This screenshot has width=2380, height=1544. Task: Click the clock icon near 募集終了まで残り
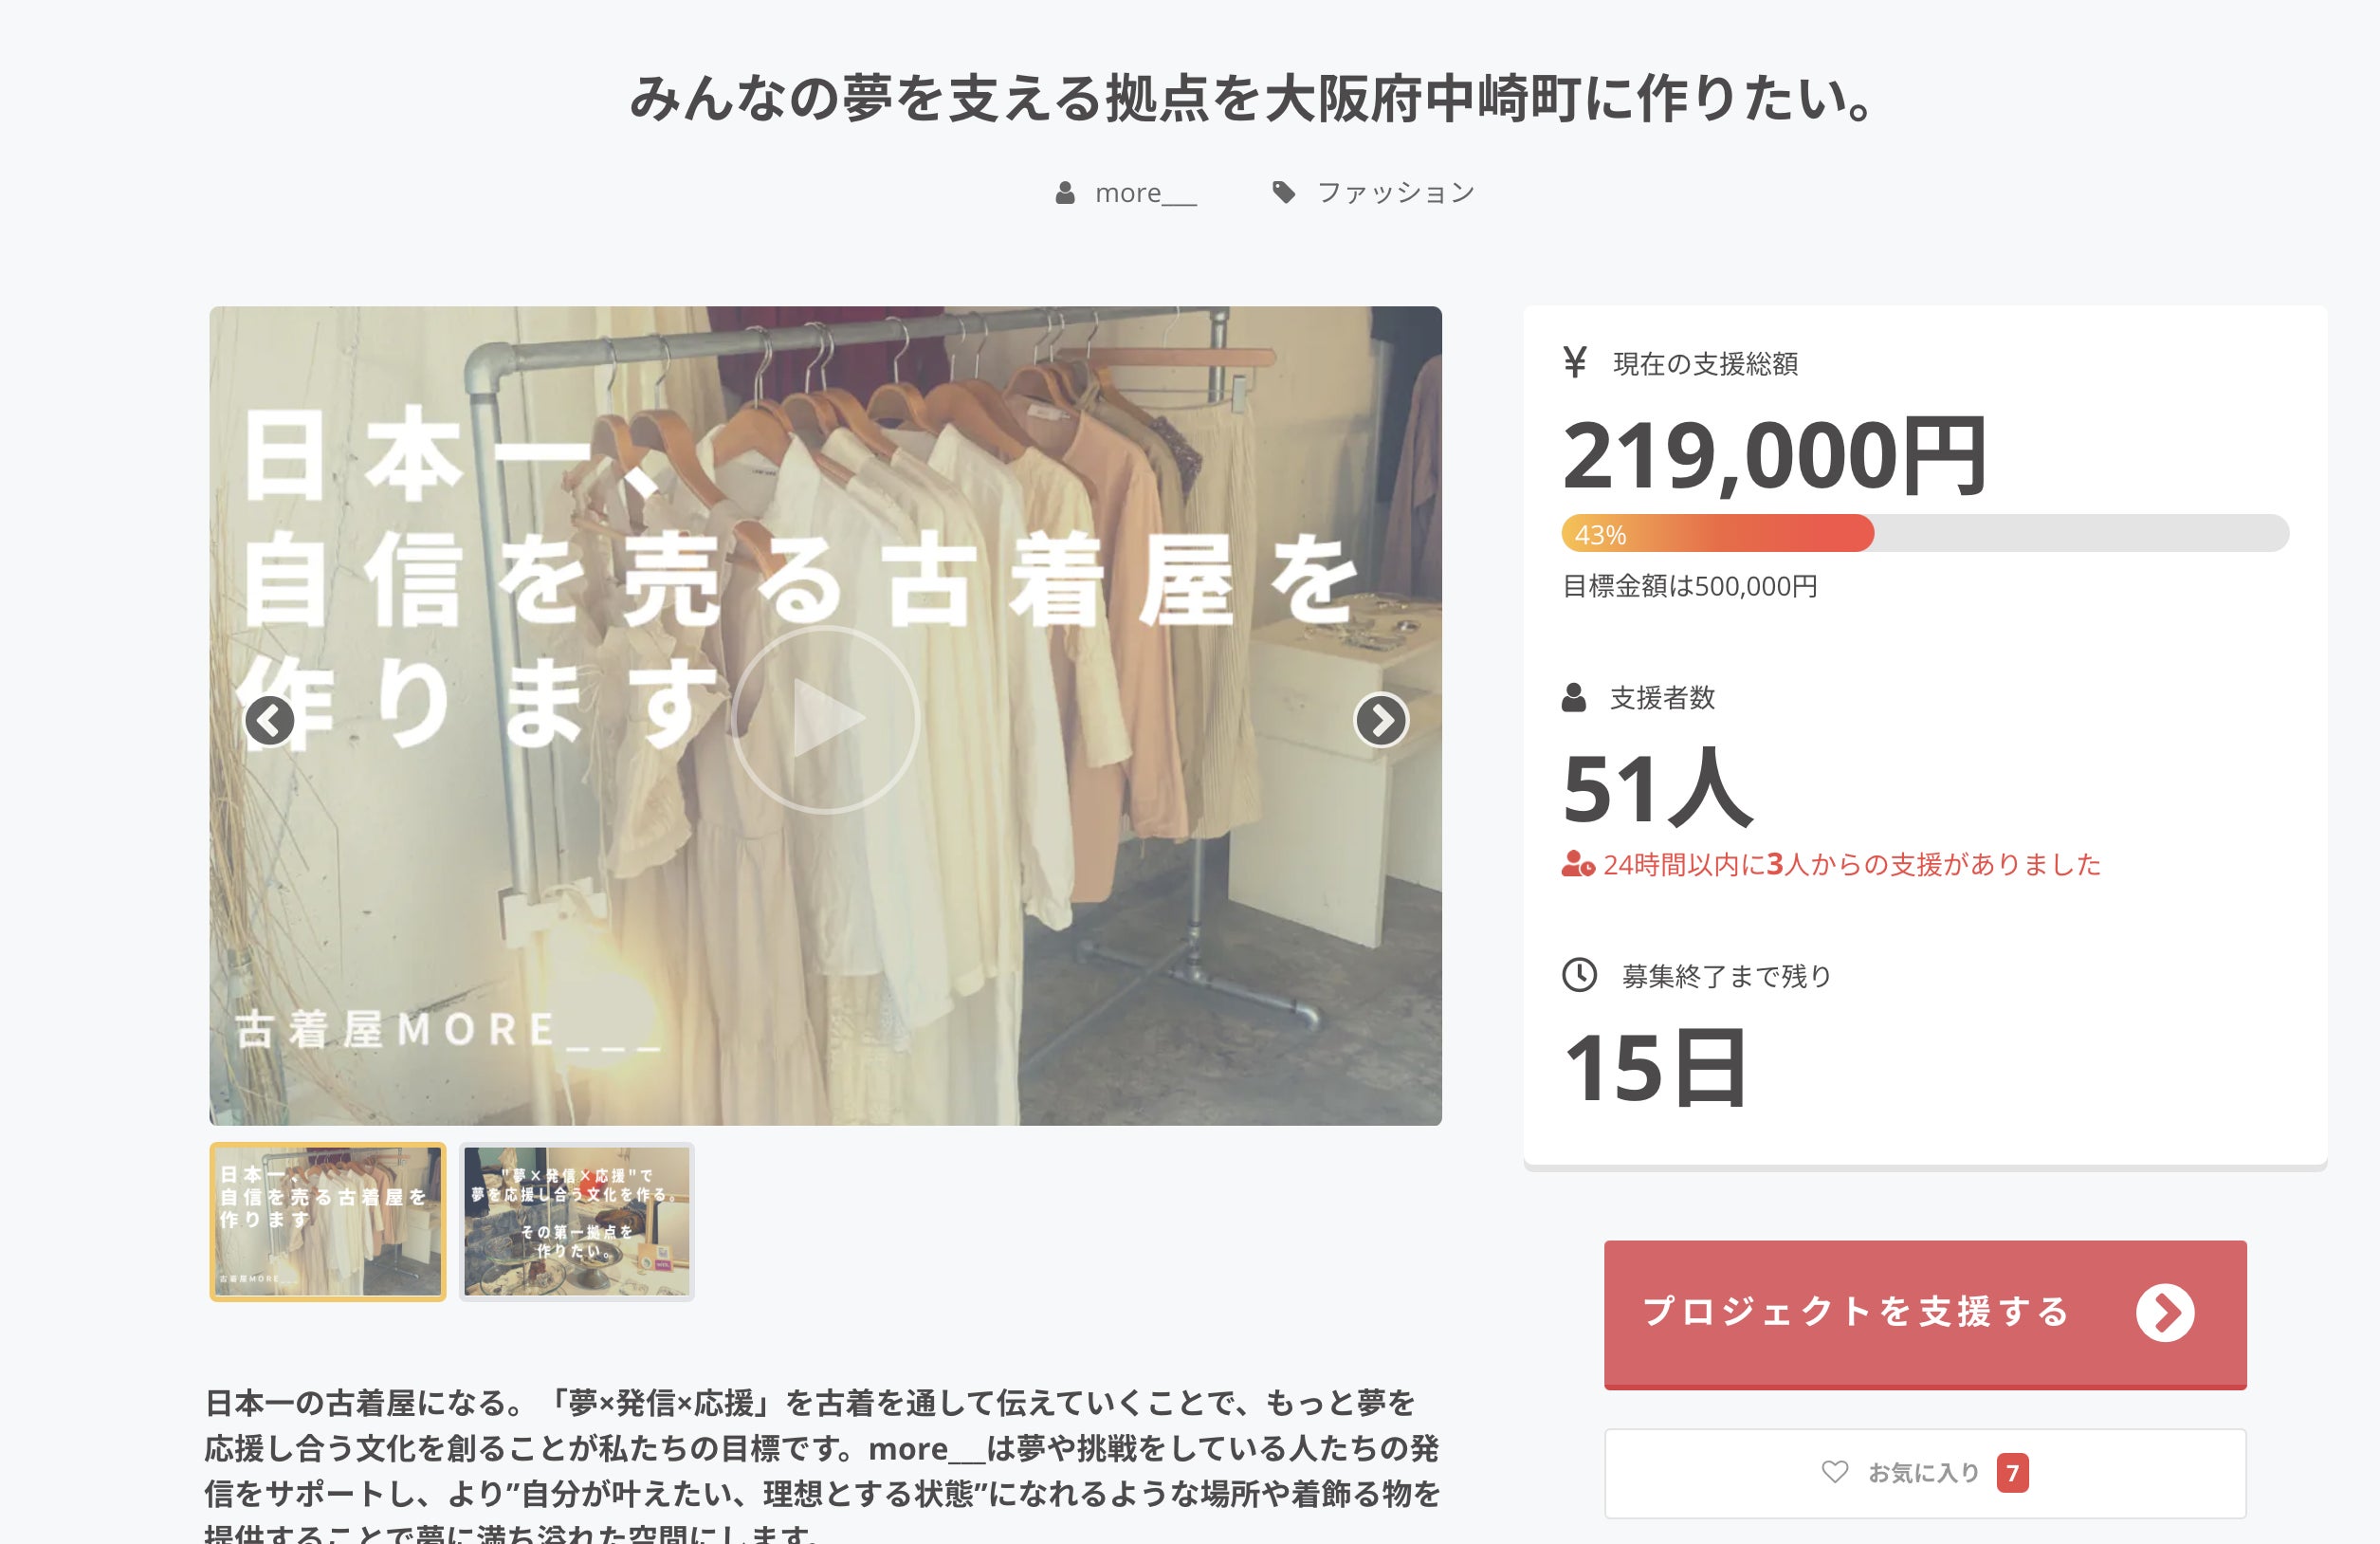1579,975
